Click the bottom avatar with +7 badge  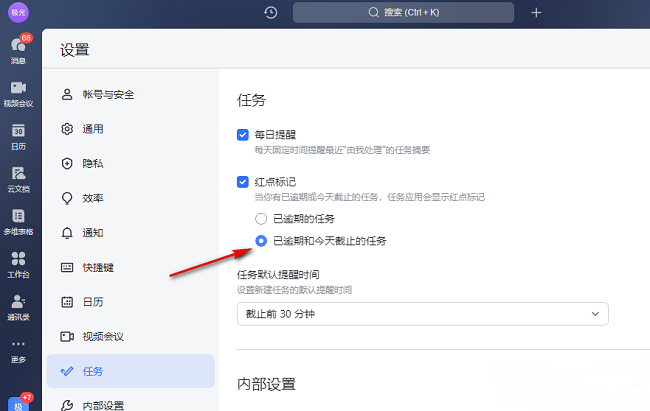click(18, 404)
